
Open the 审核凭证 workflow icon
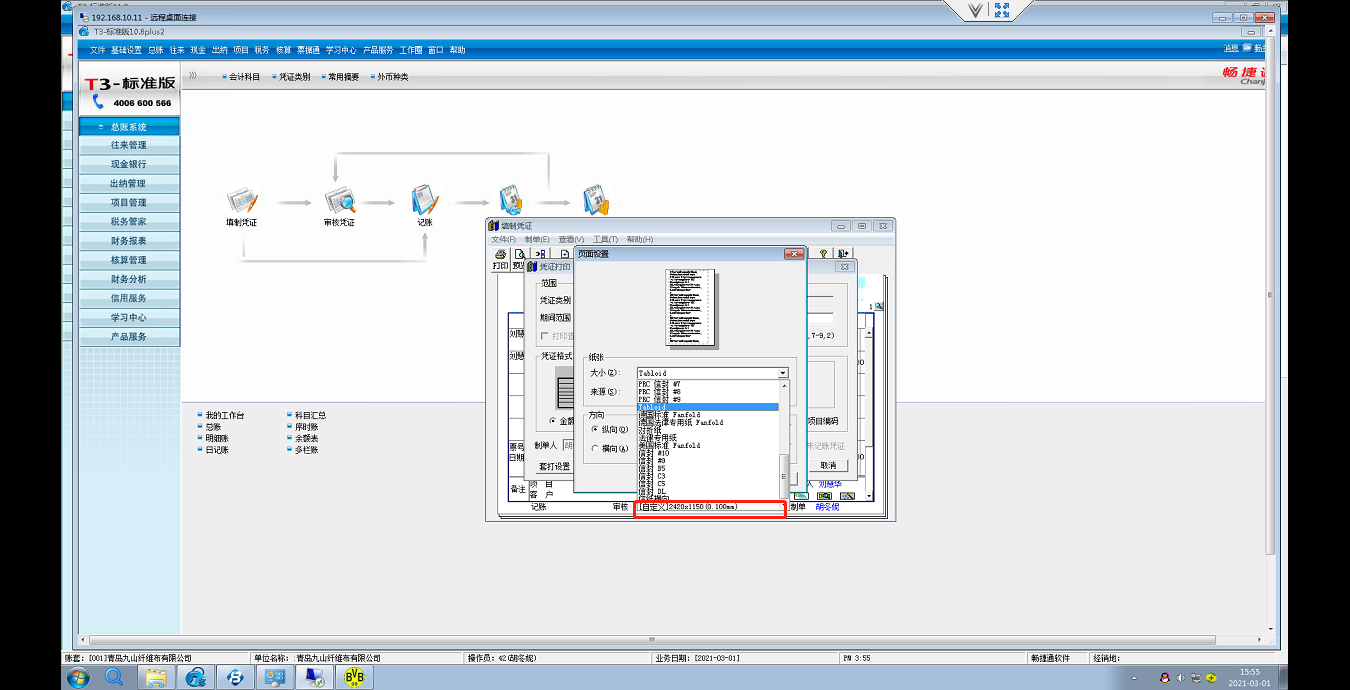[339, 200]
